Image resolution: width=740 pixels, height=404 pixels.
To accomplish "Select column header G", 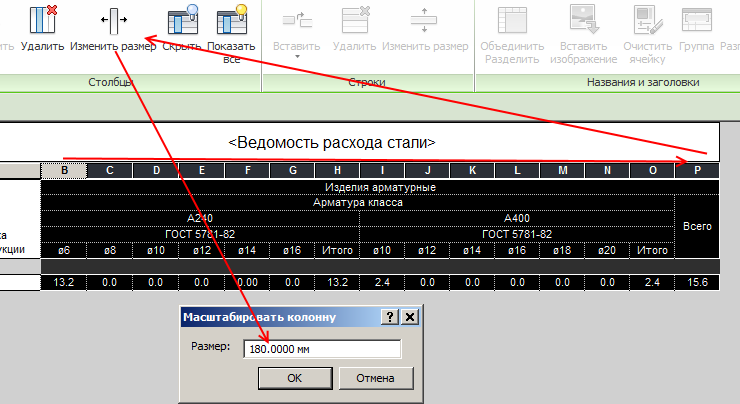I will (292, 170).
